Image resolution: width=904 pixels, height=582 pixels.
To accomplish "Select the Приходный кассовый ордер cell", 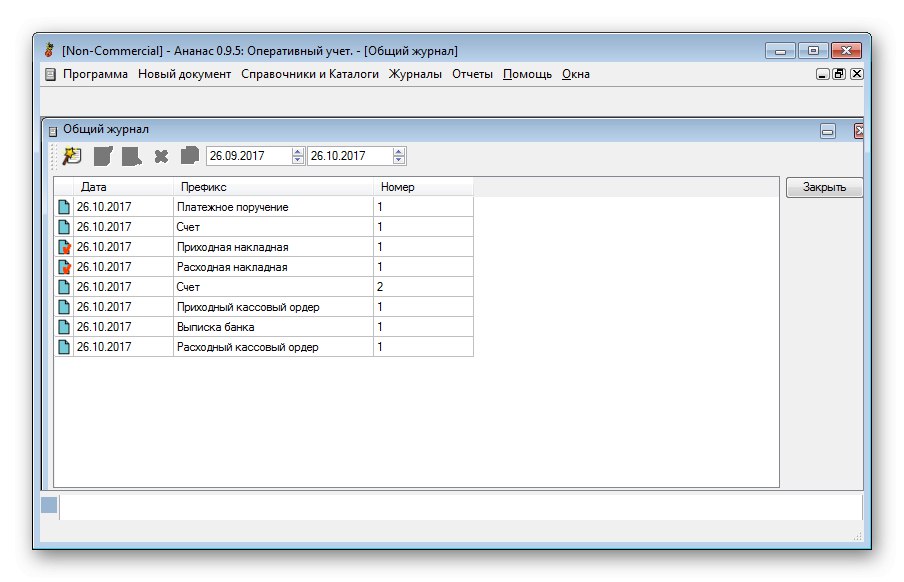I will [x=273, y=307].
